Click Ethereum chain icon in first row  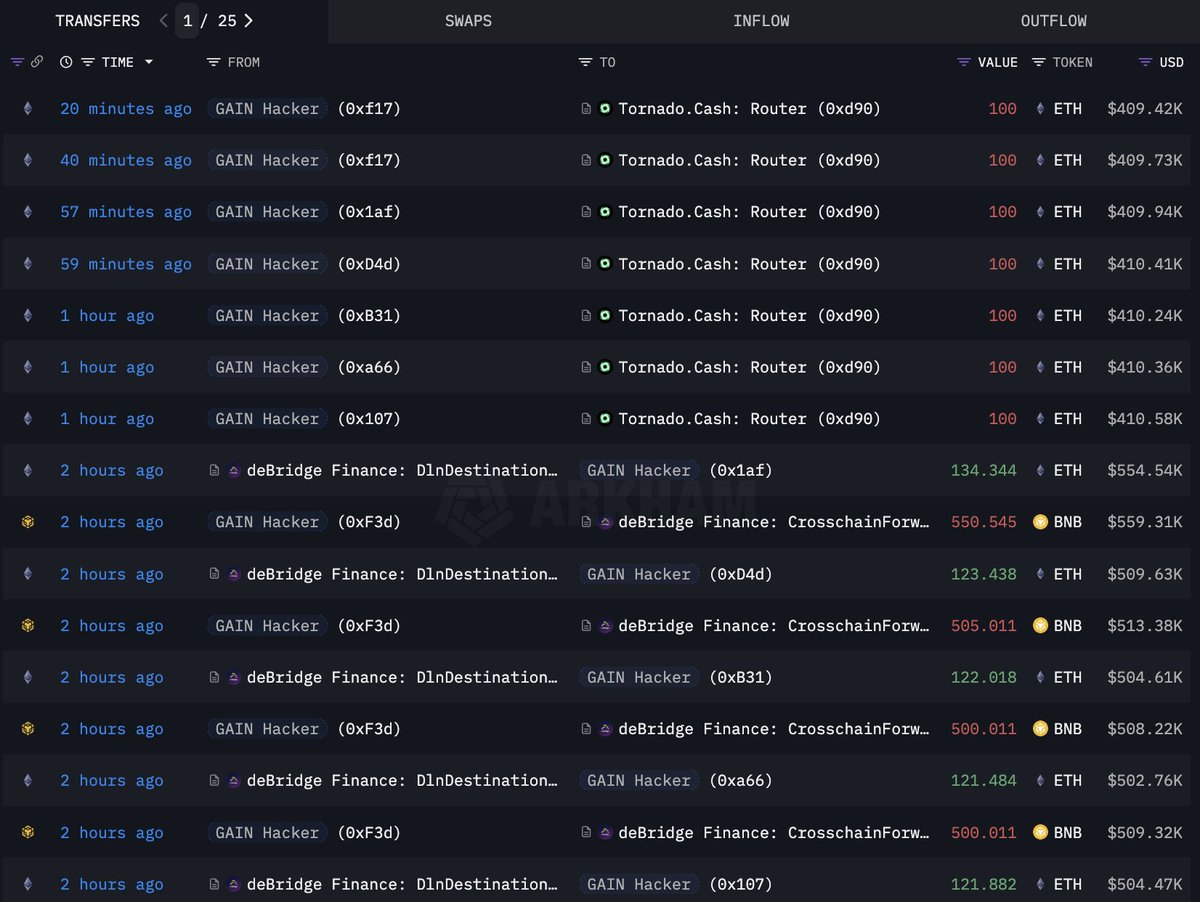pos(27,109)
